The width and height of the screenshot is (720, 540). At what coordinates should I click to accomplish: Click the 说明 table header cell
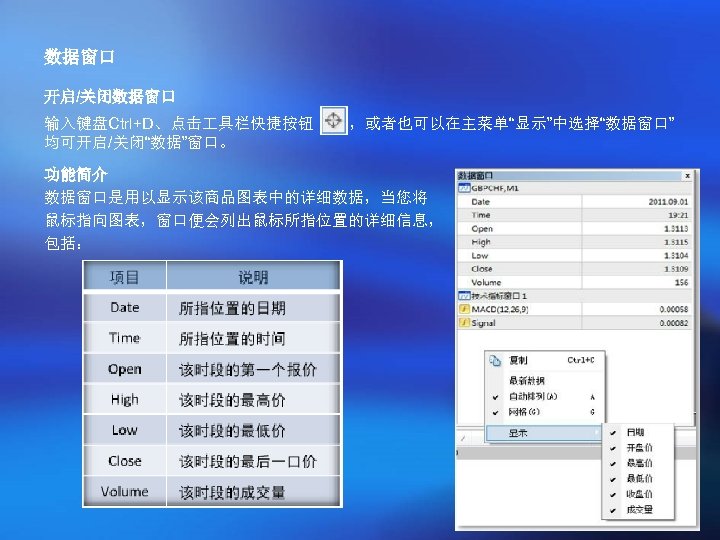click(x=253, y=276)
